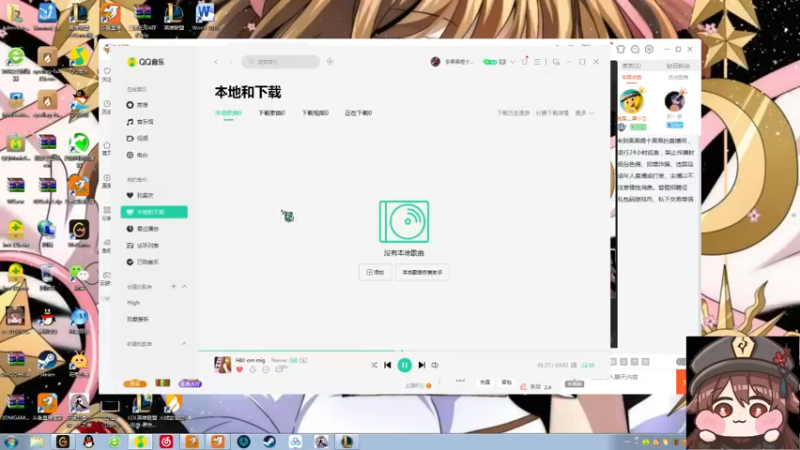Click the green VIP badge
Image resolution: width=800 pixels, height=450 pixels.
pos(490,62)
